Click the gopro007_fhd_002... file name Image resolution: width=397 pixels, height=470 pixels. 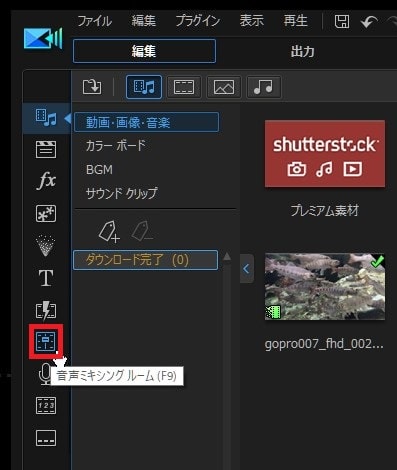tap(324, 344)
